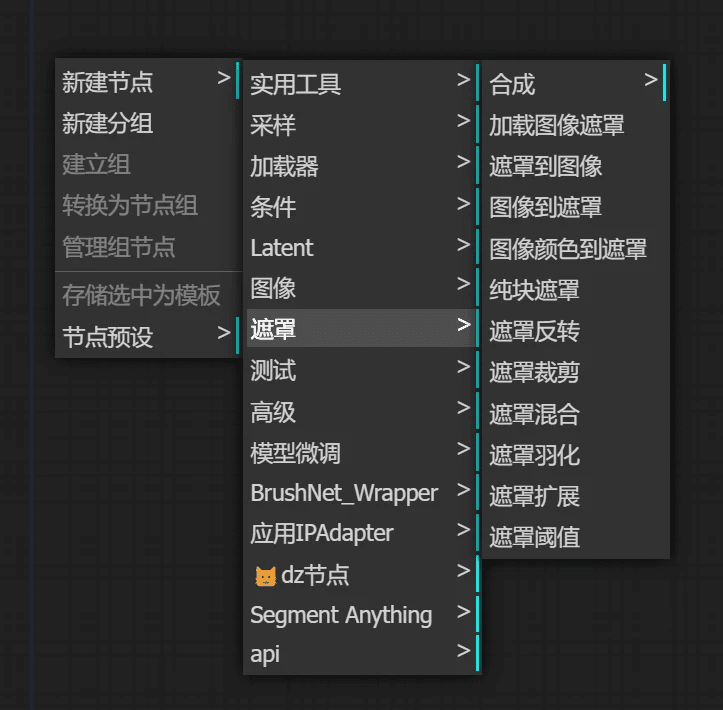Image resolution: width=723 pixels, height=710 pixels.
Task: Click the arrow next to 新建节点
Action: pos(224,78)
